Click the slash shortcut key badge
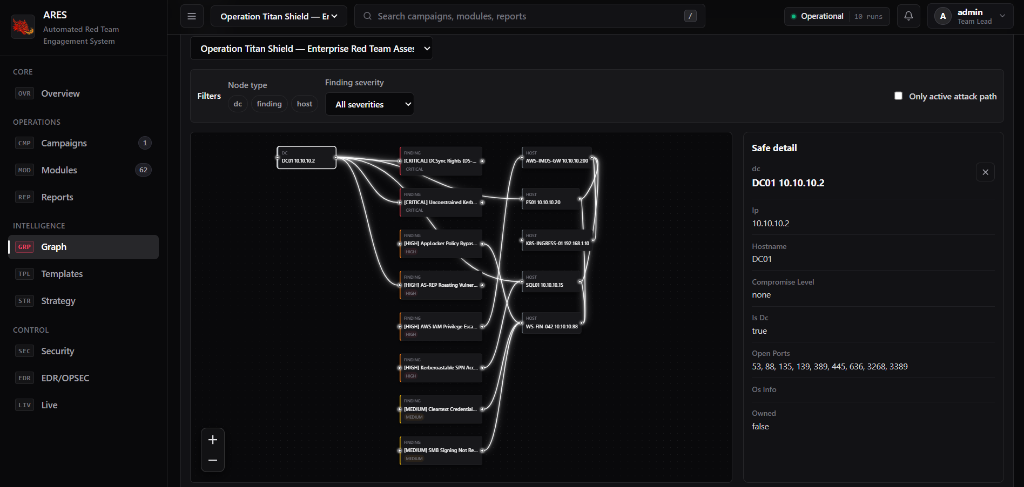The width and height of the screenshot is (1024, 487). pyautogui.click(x=690, y=16)
